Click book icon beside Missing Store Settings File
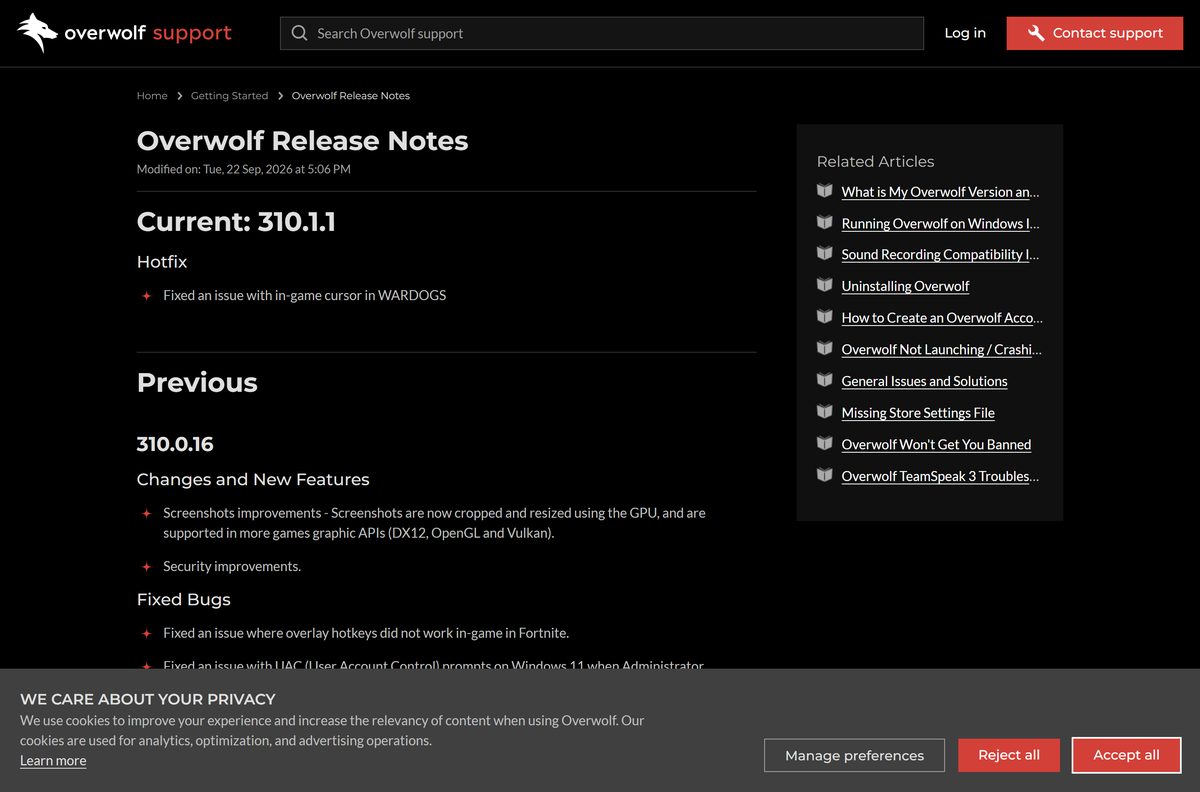This screenshot has width=1200, height=792. point(824,411)
